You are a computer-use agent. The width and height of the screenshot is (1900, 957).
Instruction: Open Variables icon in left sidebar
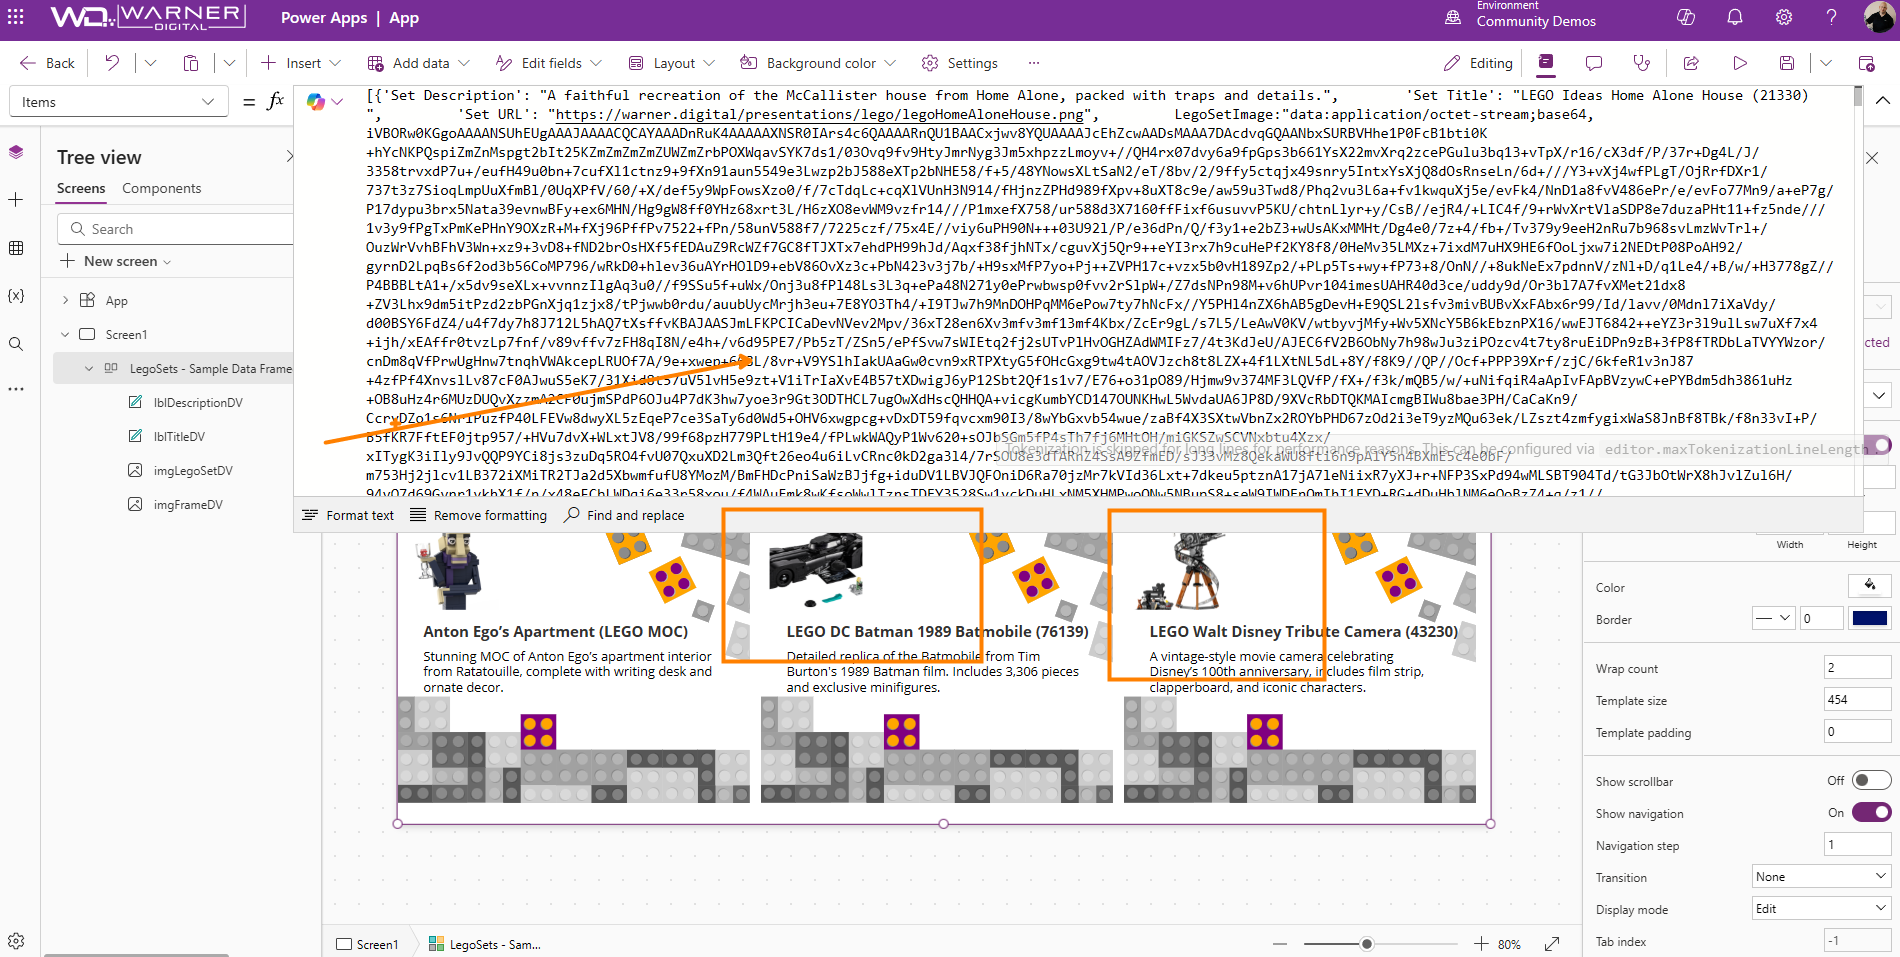16,296
